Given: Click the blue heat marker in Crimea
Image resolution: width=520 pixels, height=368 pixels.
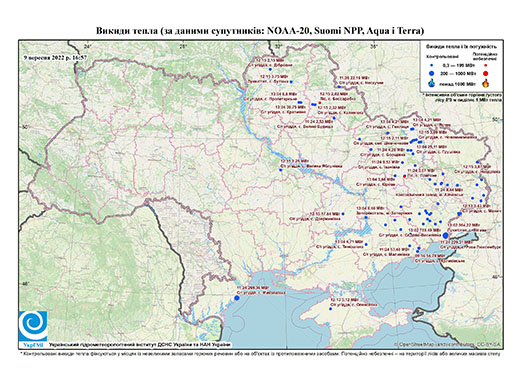Looking at the screenshot, I should pos(331,309).
